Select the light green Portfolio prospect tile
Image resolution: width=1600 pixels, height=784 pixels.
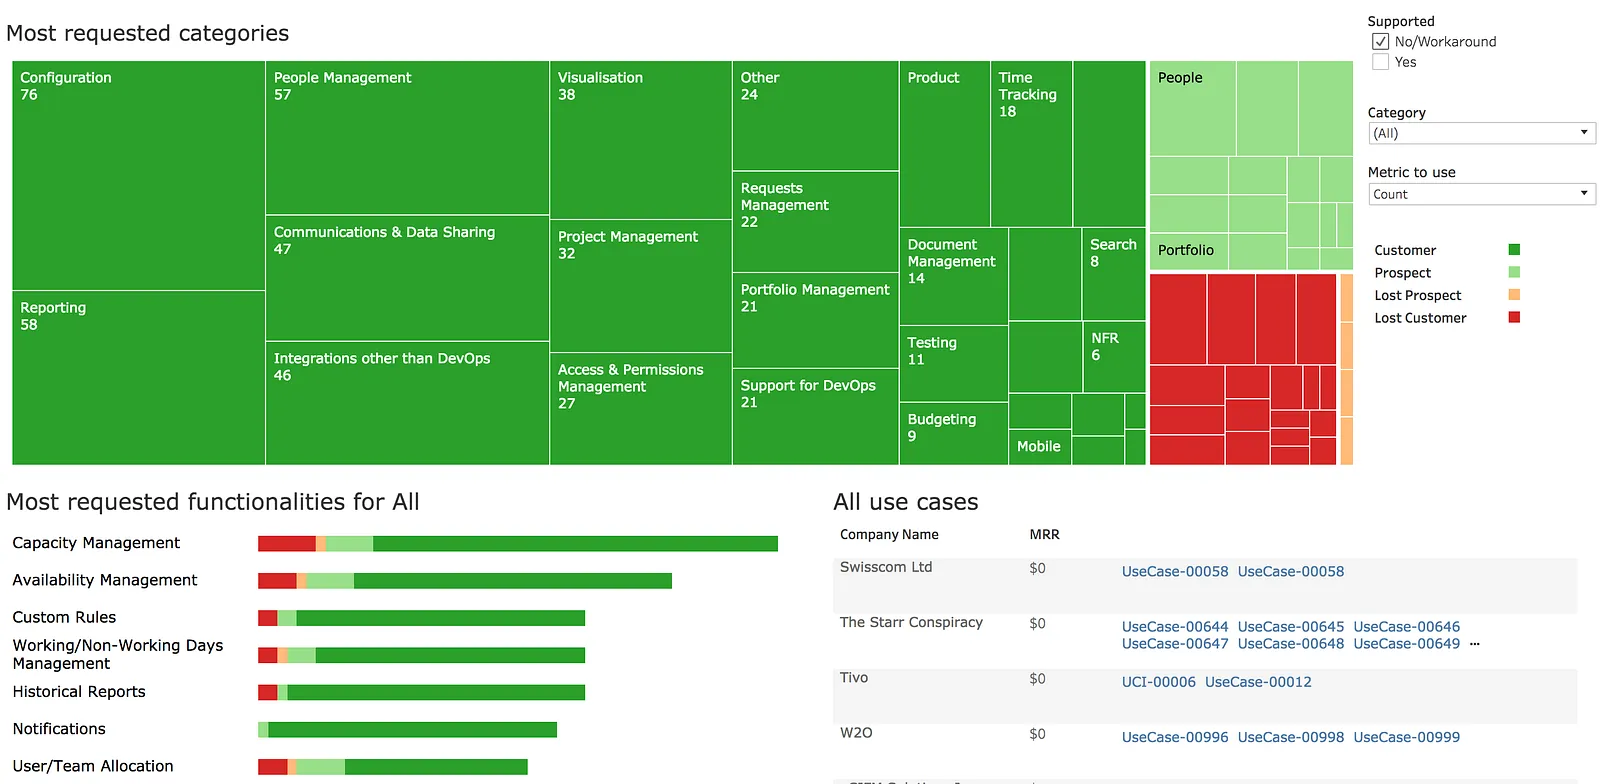pos(1189,251)
